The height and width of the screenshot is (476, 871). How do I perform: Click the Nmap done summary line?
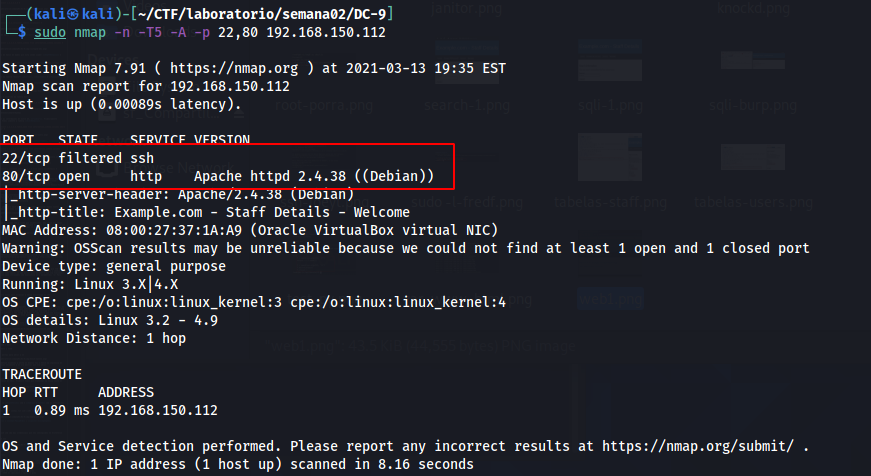(237, 464)
